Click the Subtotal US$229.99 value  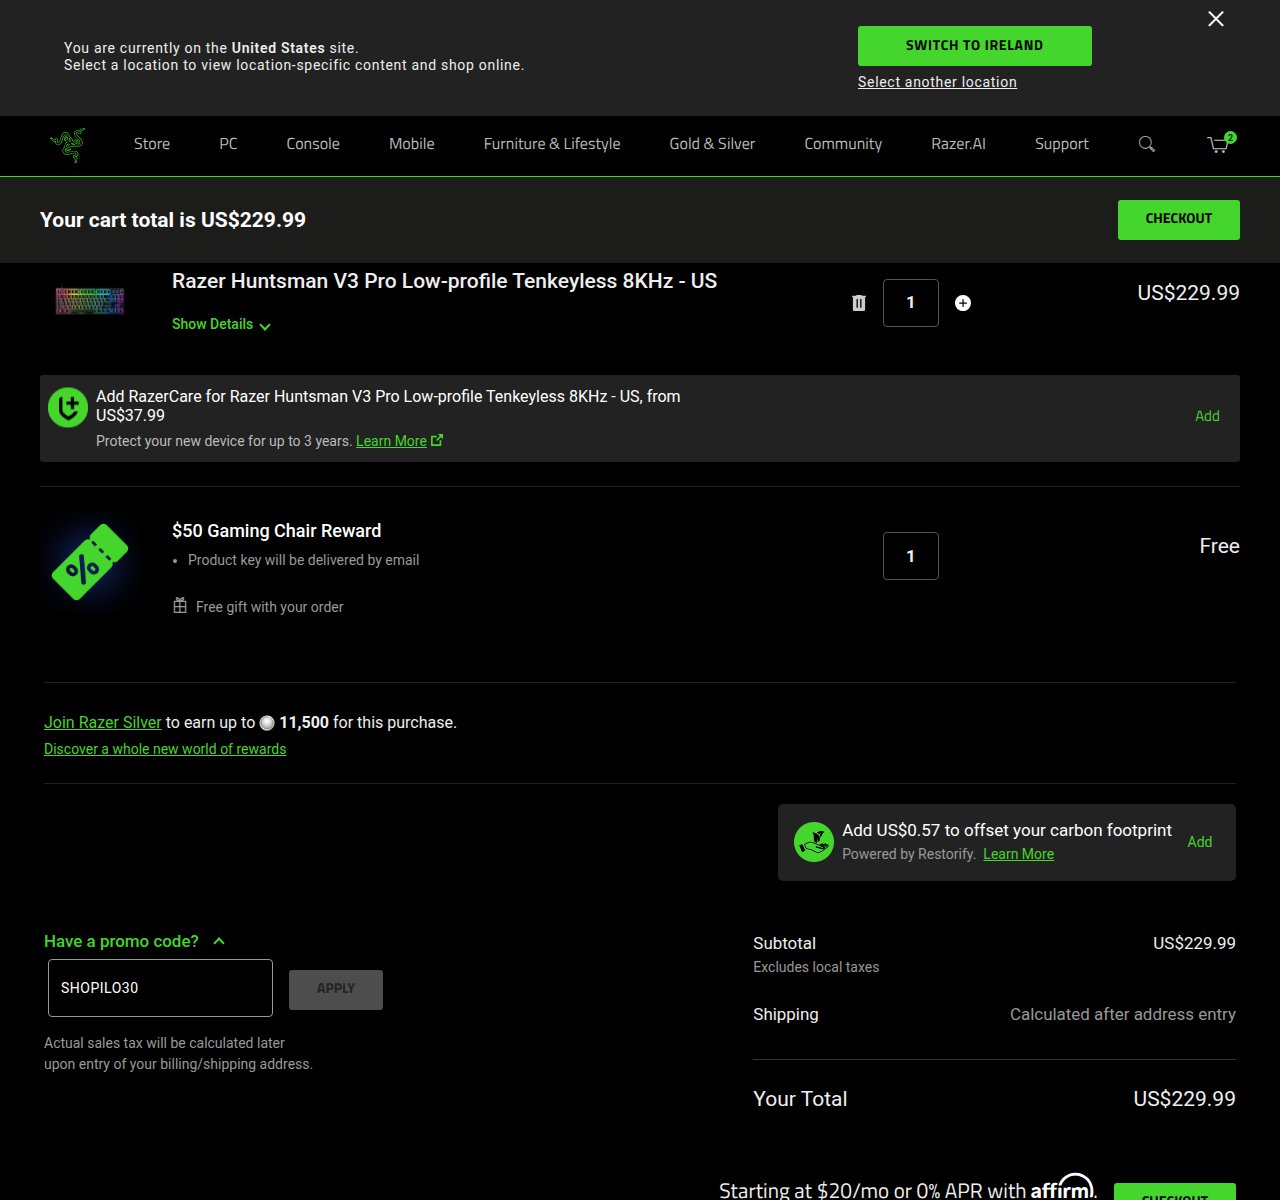pos(1194,943)
